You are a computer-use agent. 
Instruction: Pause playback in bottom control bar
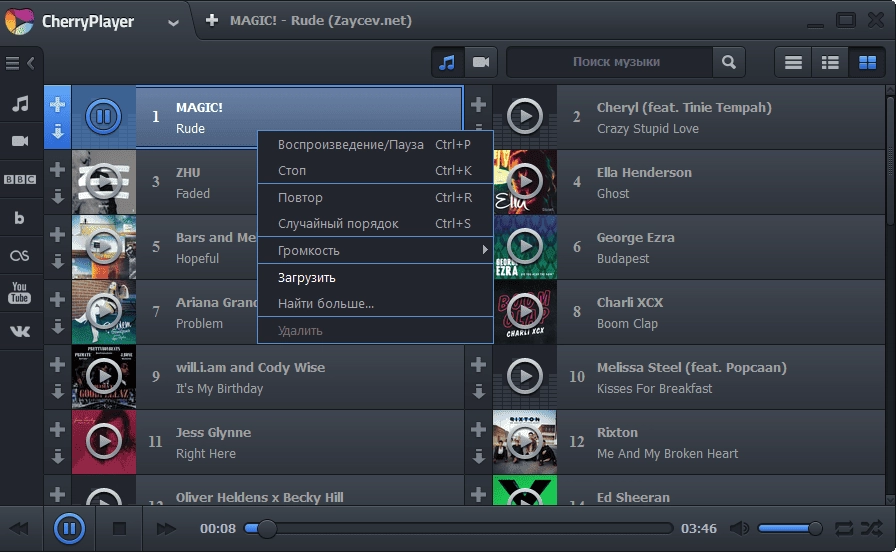[69, 528]
